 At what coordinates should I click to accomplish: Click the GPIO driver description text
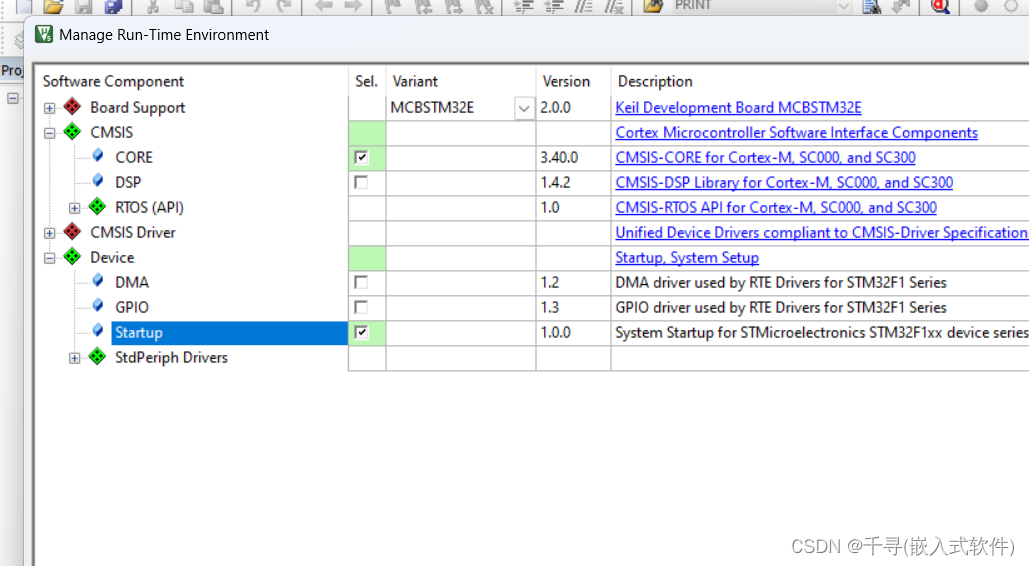click(781, 307)
